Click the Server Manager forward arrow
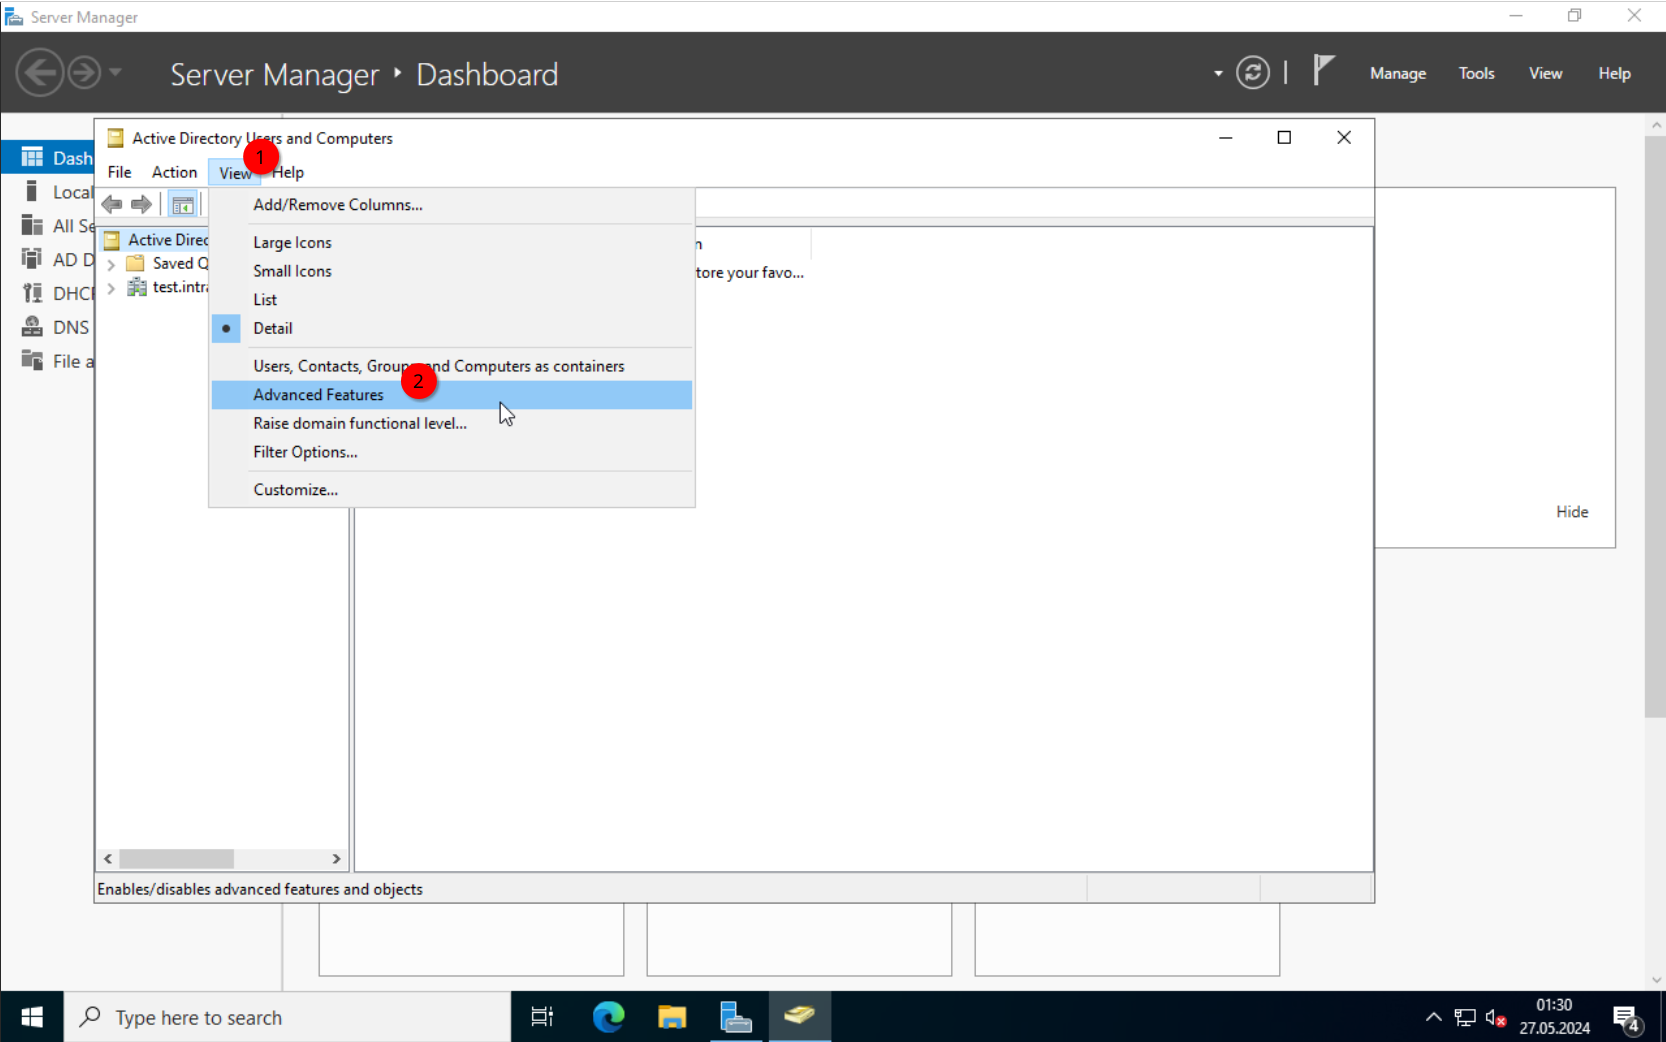The image size is (1666, 1042). [x=84, y=73]
